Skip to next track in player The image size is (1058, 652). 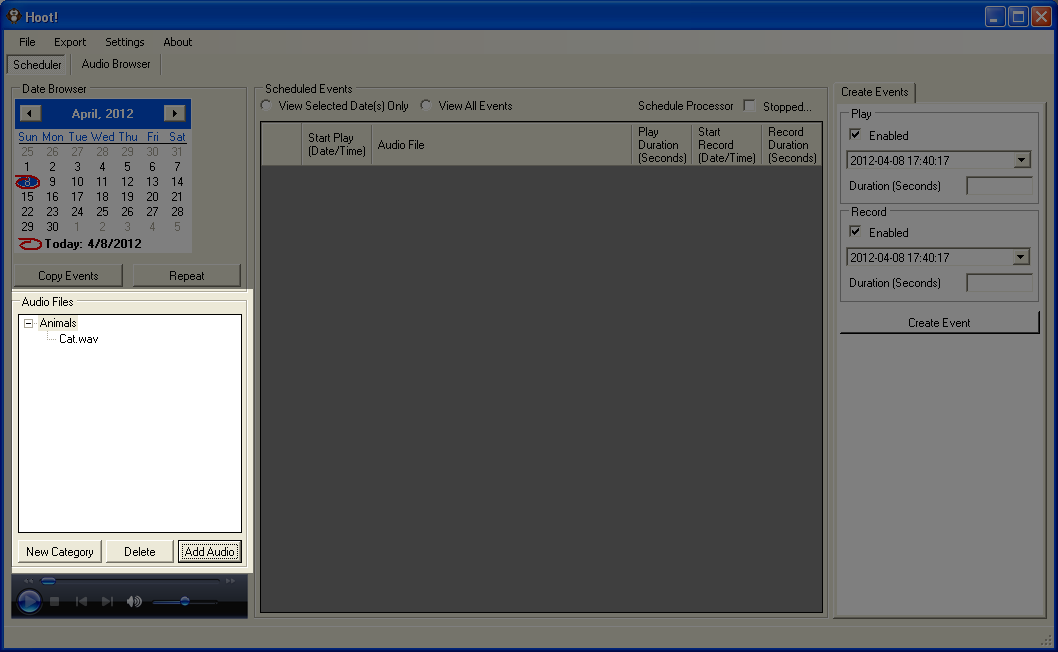107,601
